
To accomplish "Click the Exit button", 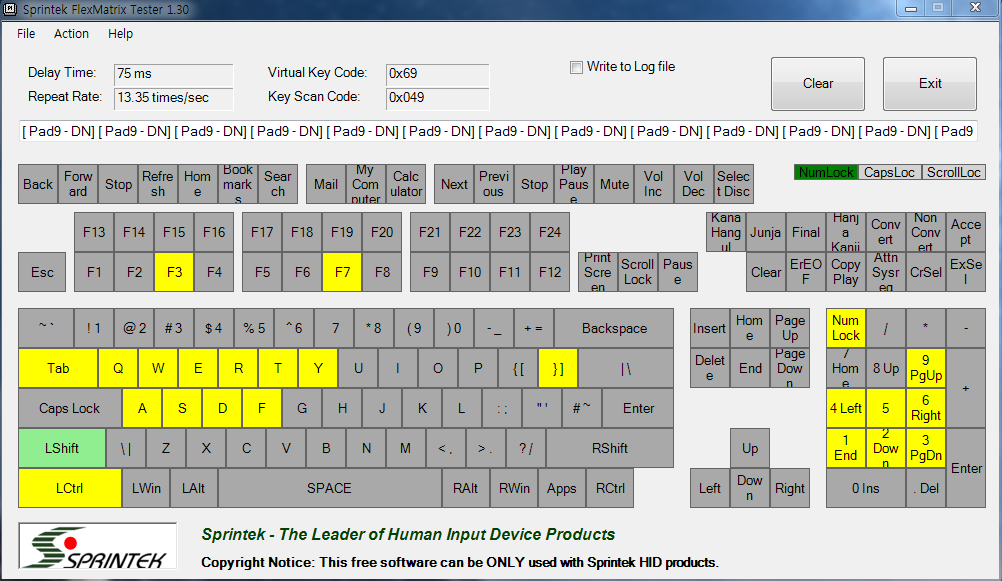I will point(930,84).
